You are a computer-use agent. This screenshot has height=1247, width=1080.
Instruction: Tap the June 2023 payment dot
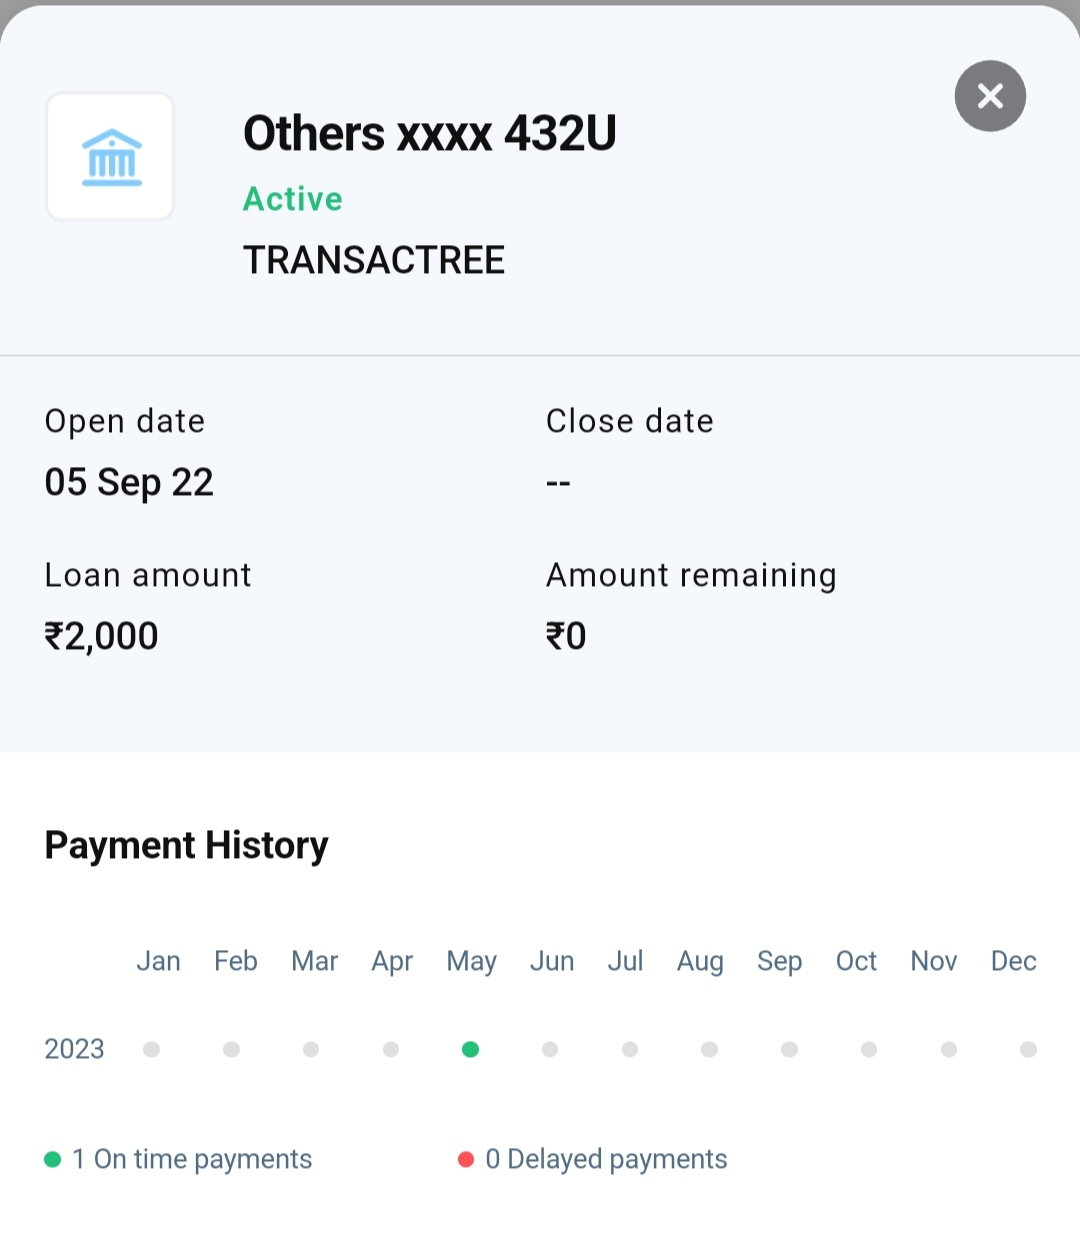550,1049
